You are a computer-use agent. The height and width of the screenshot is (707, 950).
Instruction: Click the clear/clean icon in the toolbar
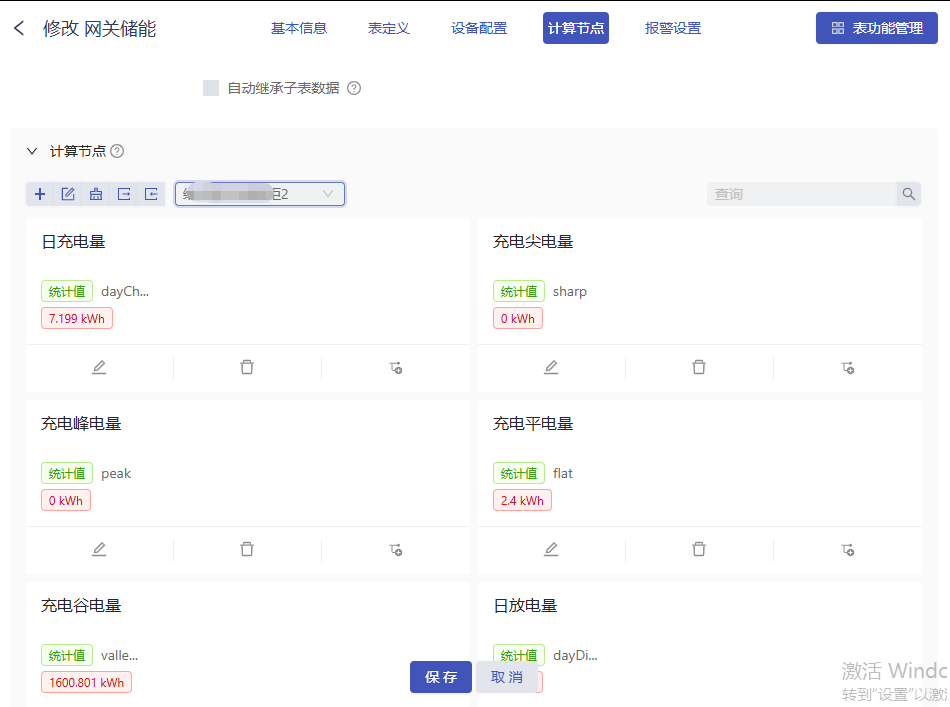tap(95, 194)
